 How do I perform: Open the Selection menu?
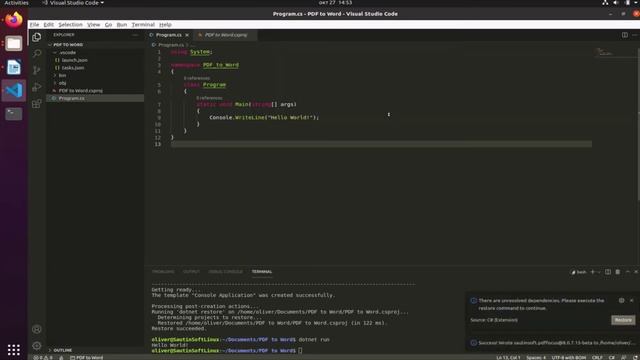(70, 24)
